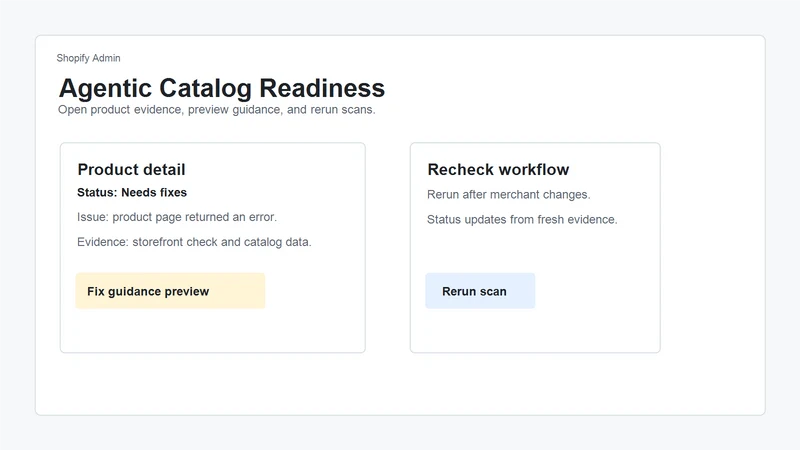
Task: Click the word Readiness in the title
Action: click(x=322, y=88)
